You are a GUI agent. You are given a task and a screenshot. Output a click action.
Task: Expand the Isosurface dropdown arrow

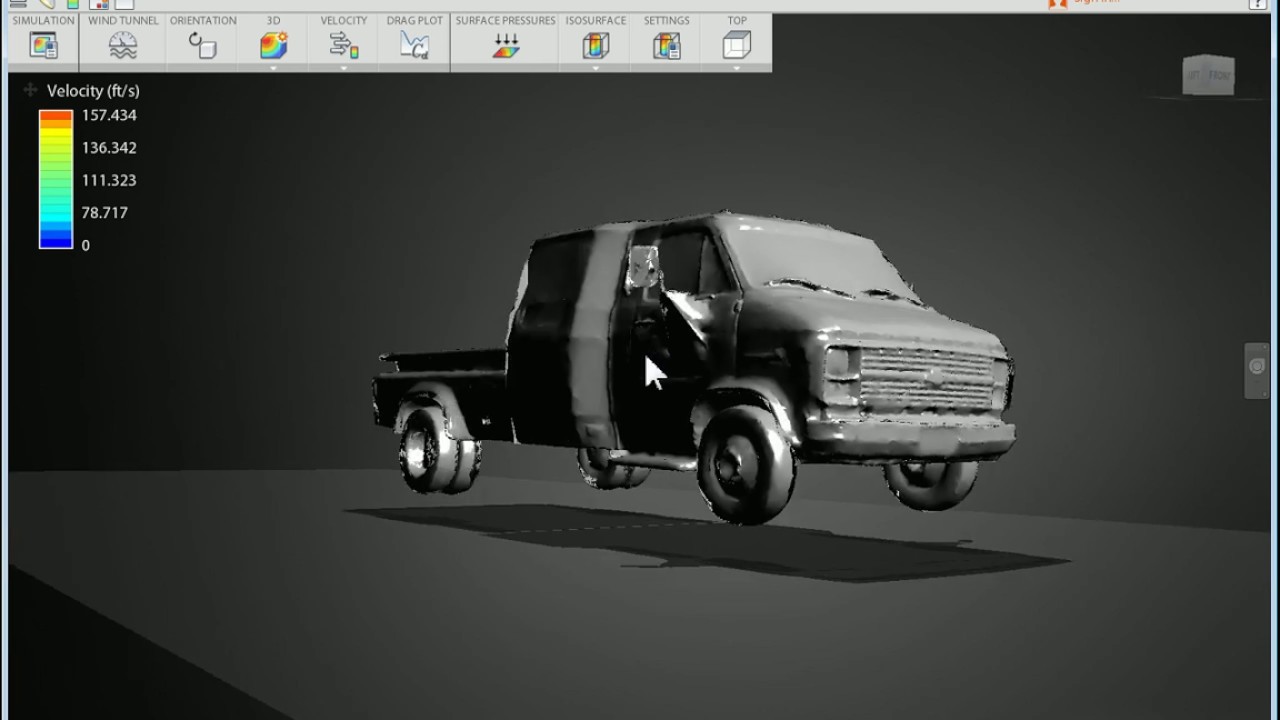pos(595,68)
